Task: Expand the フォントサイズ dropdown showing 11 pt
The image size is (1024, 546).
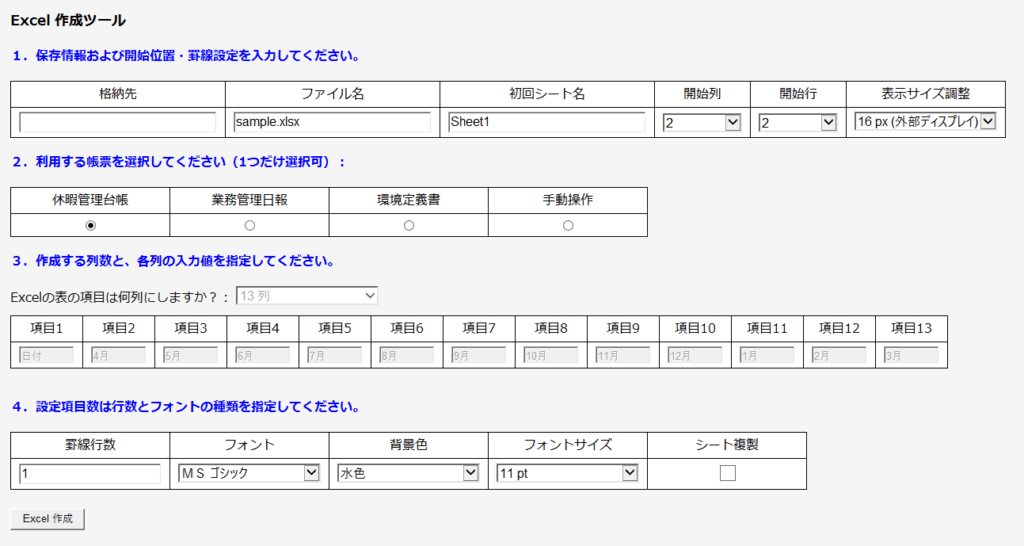Action: (x=567, y=473)
